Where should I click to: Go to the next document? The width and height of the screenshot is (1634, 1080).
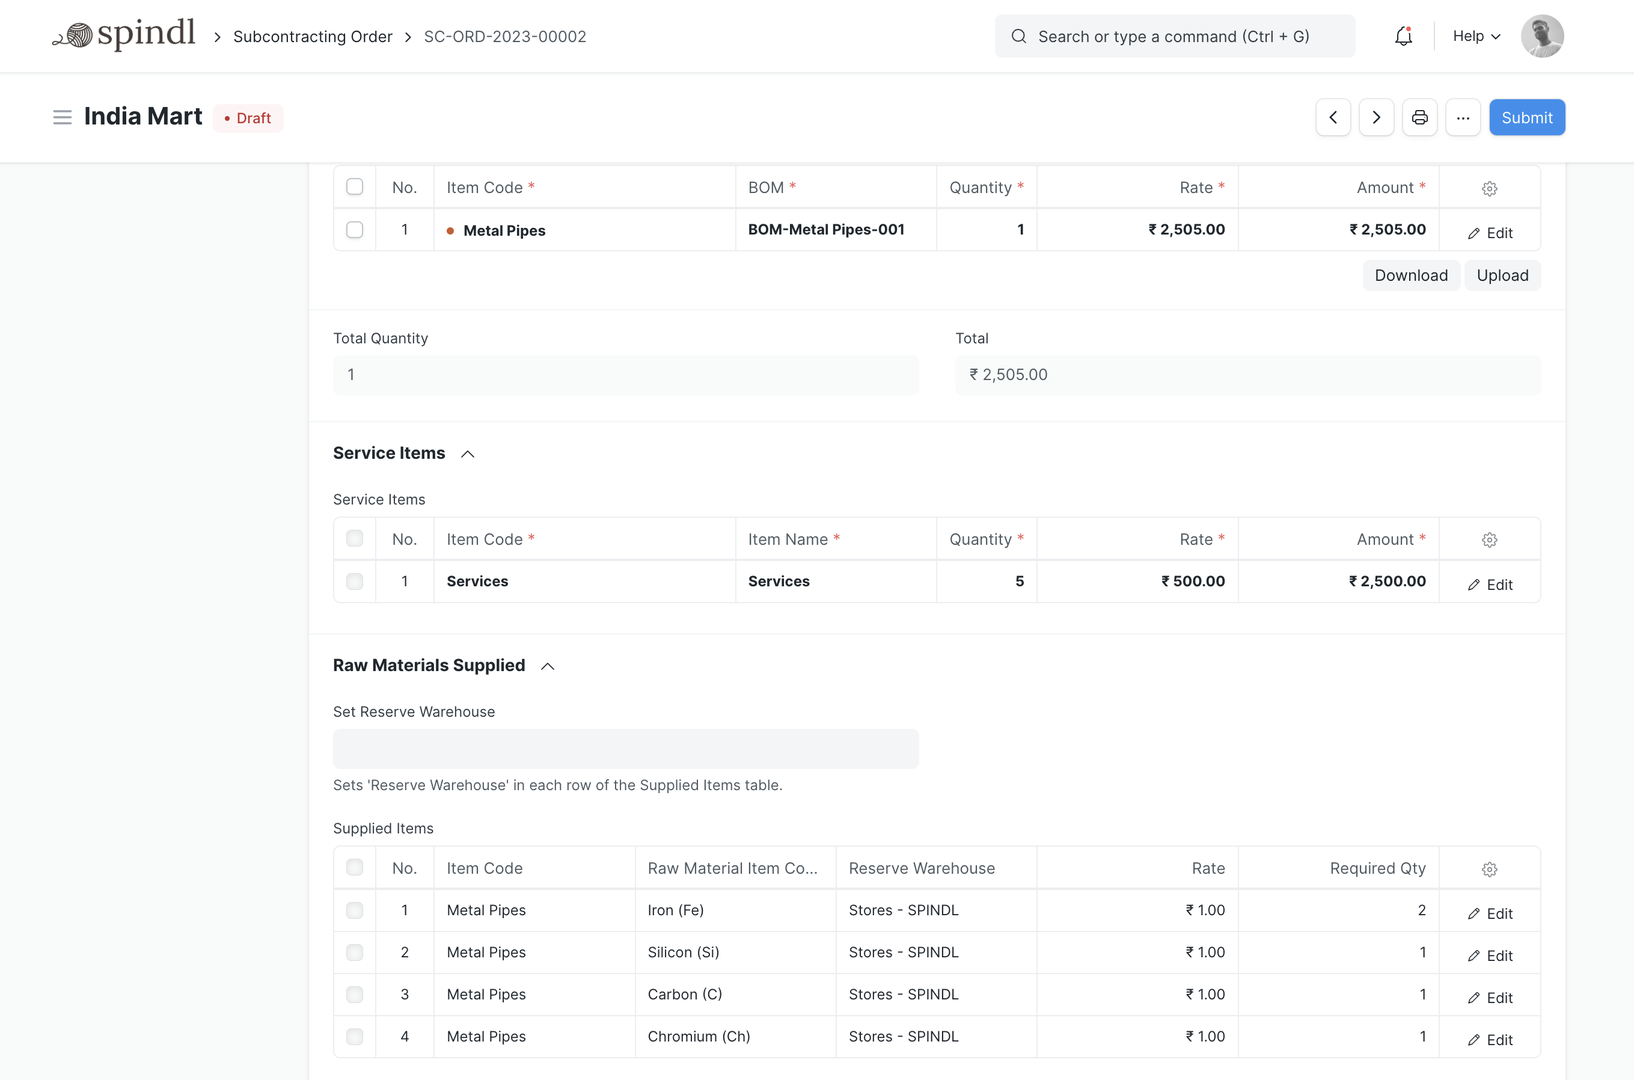coord(1376,118)
